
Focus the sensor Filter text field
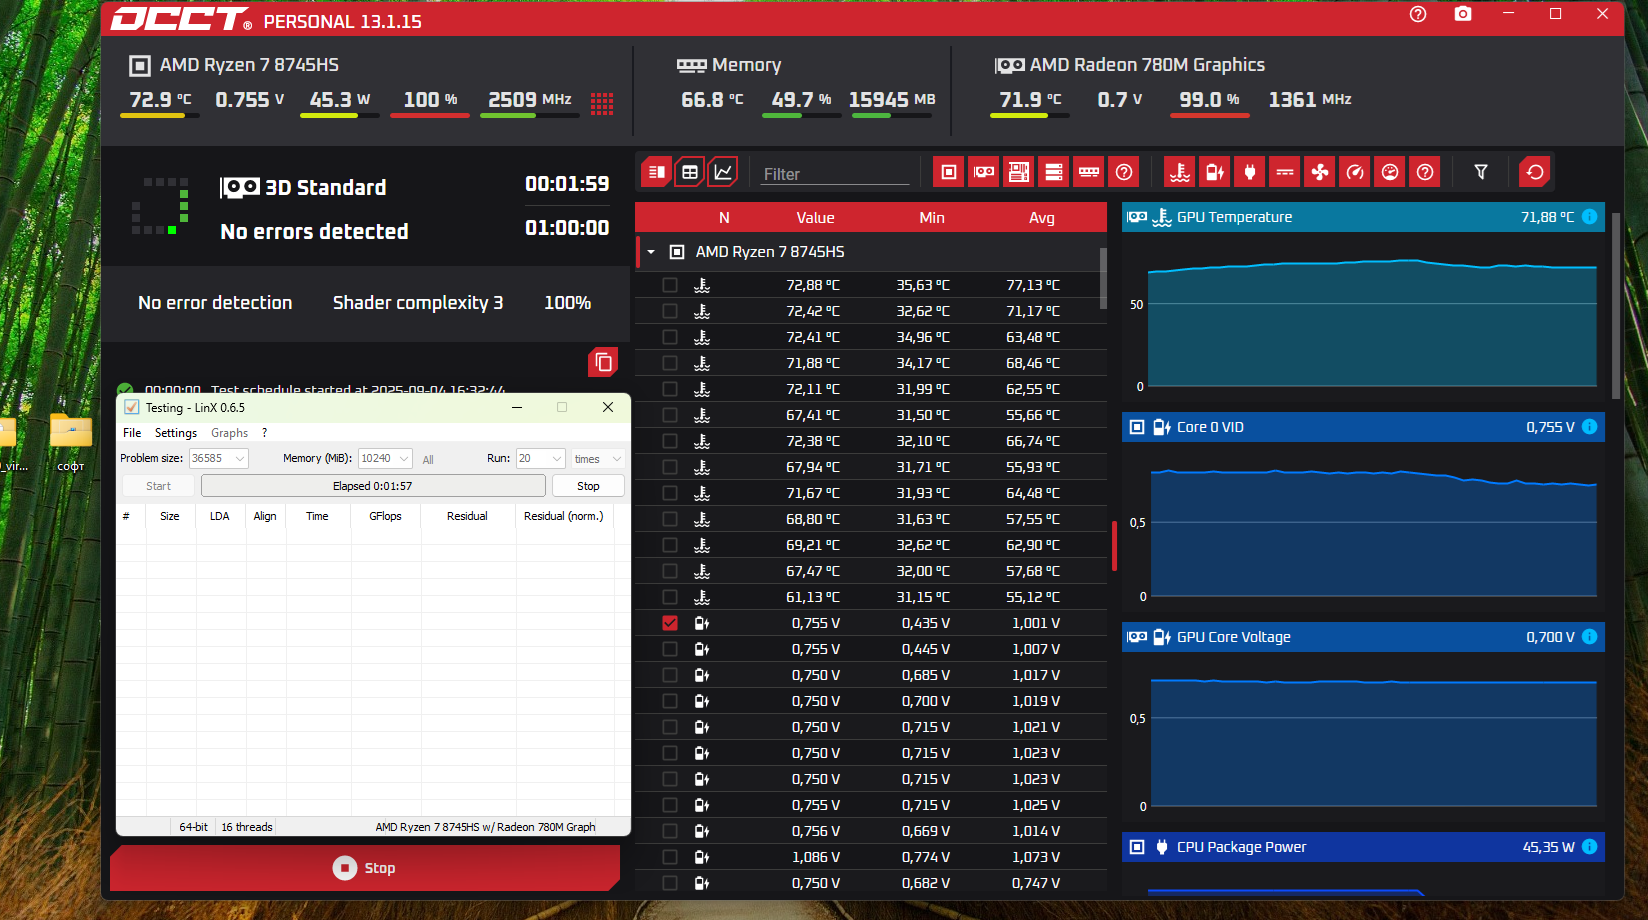pos(834,174)
